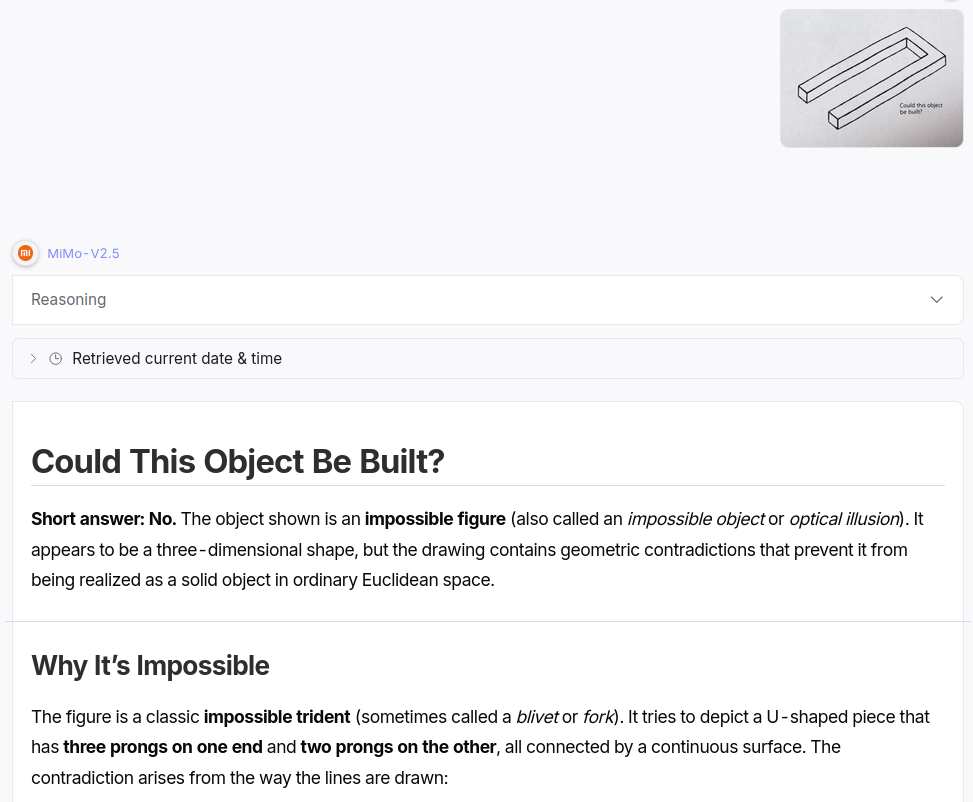Screen dimensions: 973x802
Task: Click the clock icon beside Retrieved current date
Action: 56,359
